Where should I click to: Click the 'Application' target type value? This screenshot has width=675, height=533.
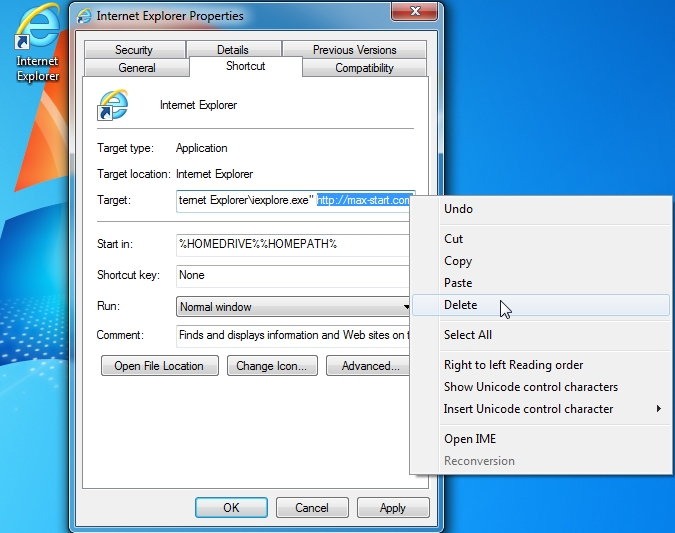click(x=201, y=148)
